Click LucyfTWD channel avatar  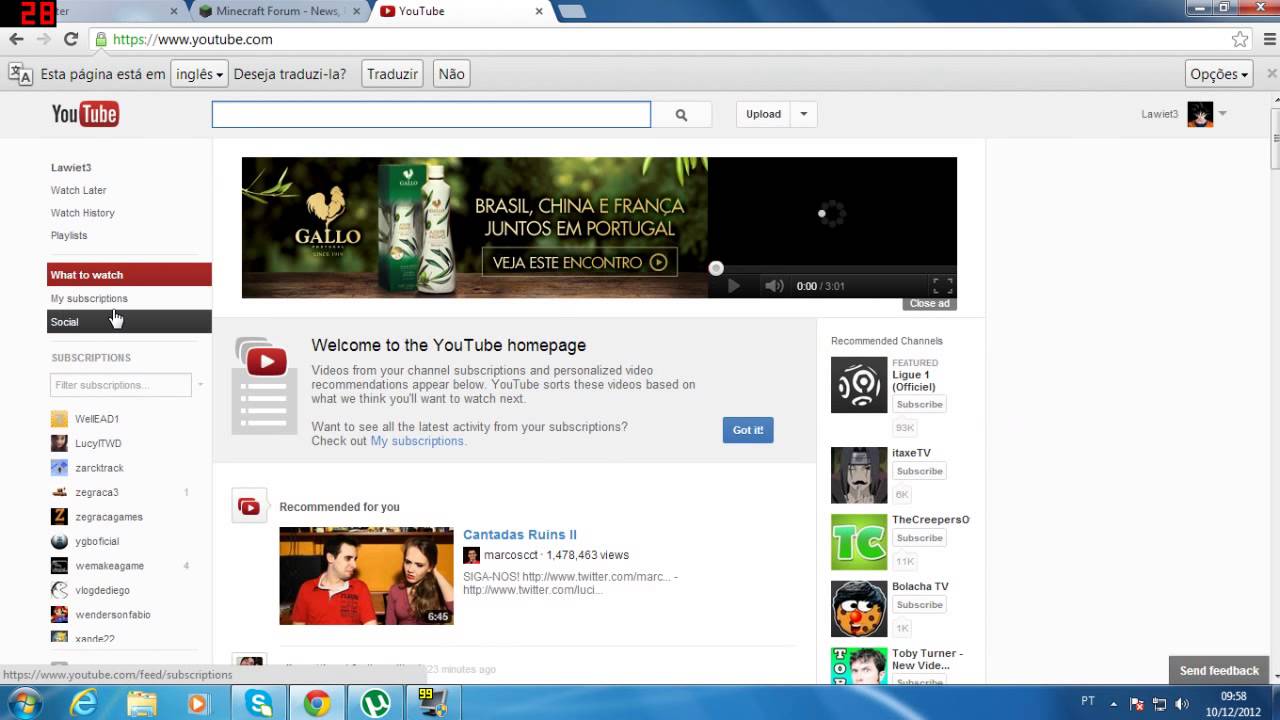coord(60,443)
